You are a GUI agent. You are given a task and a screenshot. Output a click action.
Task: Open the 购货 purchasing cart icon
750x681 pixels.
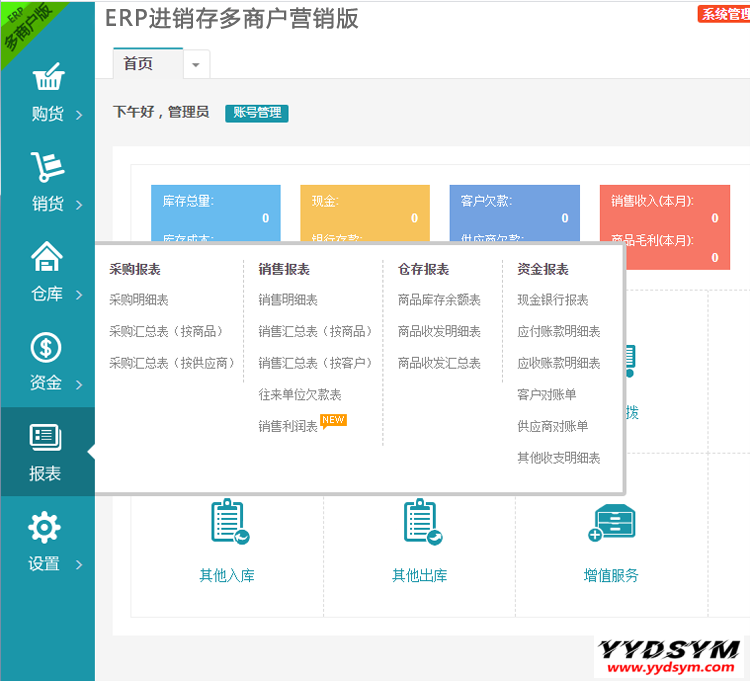[x=47, y=78]
